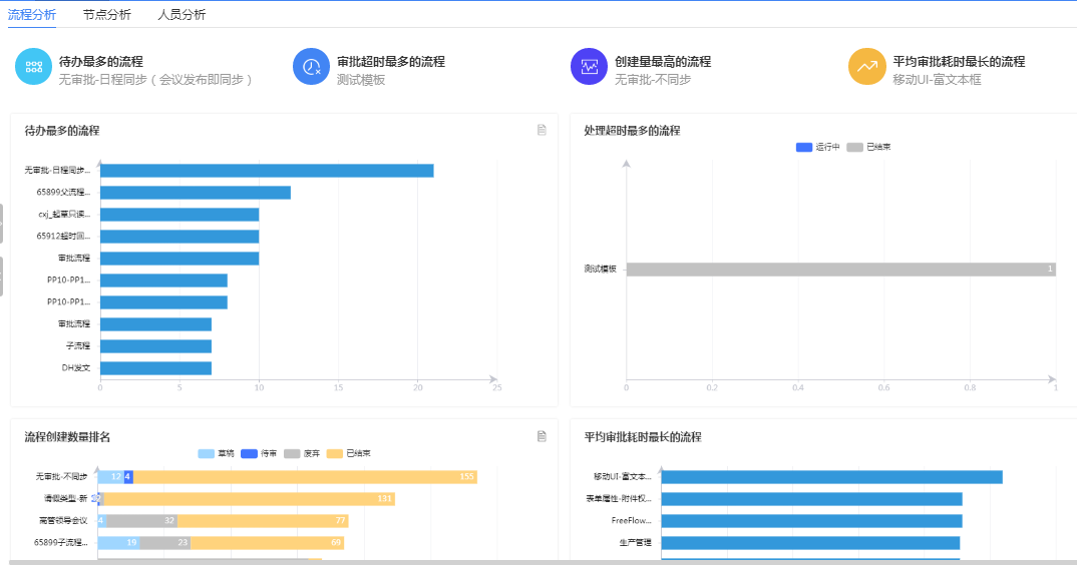This screenshot has height=565, width=1077.
Task: Switch to the 节点分析 tab
Action: (107, 15)
